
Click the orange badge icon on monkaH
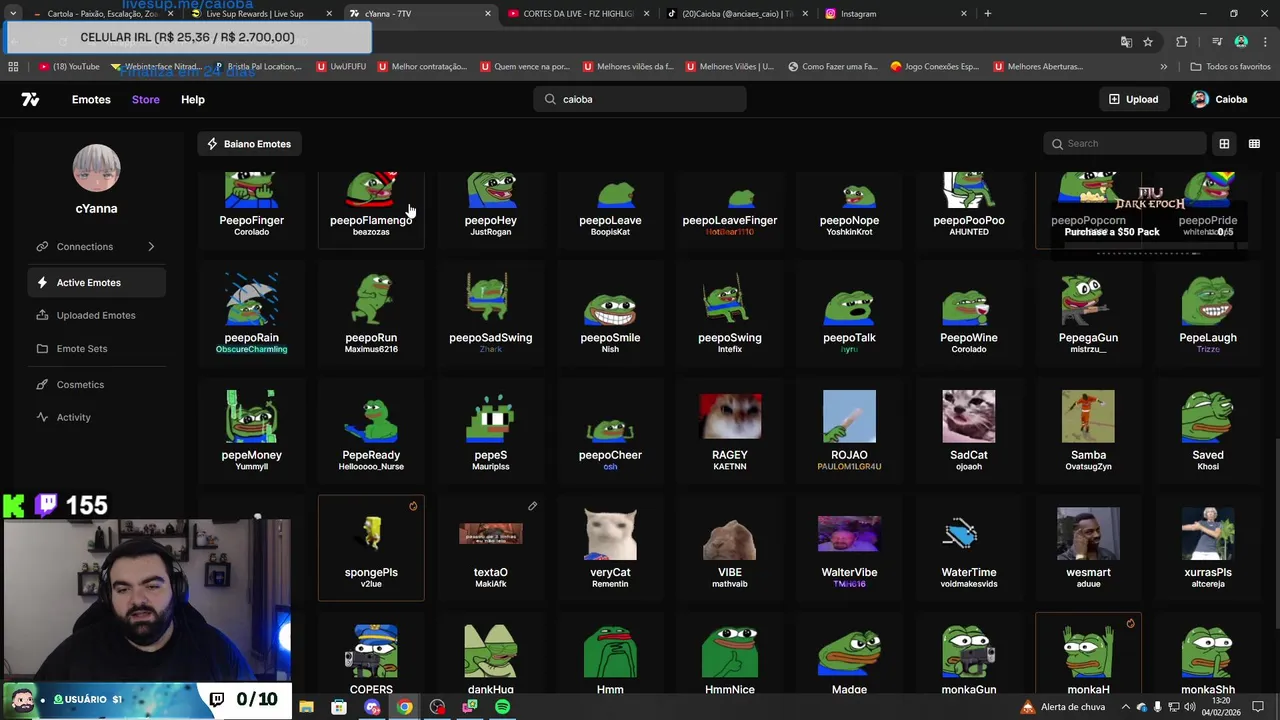[1130, 624]
